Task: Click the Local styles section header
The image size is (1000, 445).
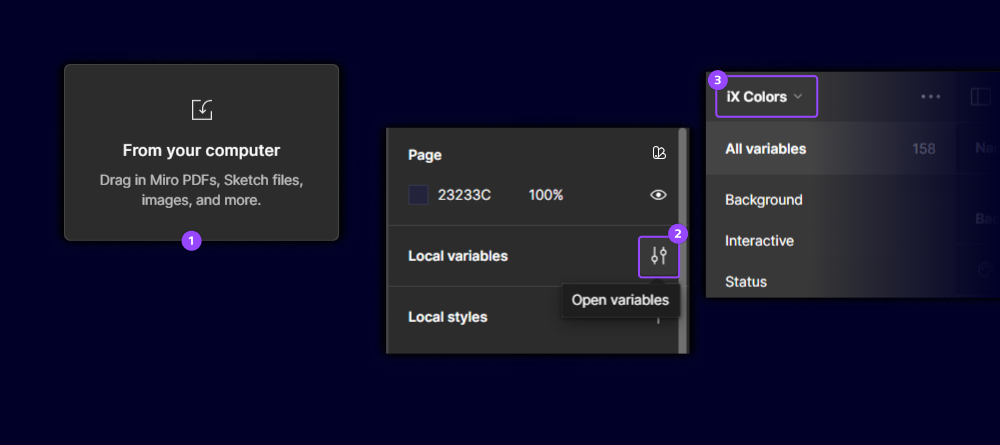Action: coord(448,317)
